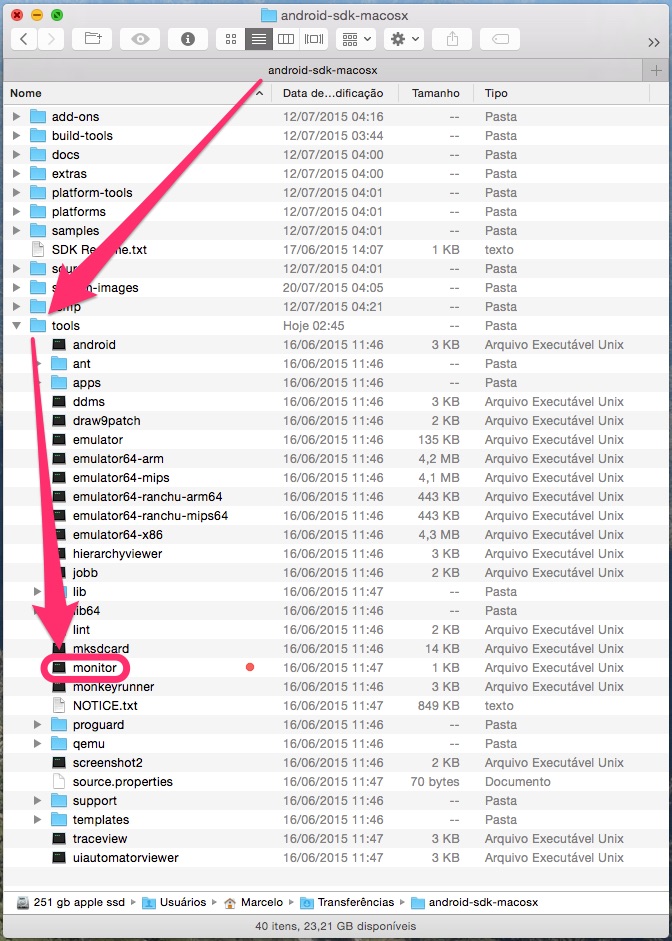Click the red tag dot on monitor

(250, 667)
